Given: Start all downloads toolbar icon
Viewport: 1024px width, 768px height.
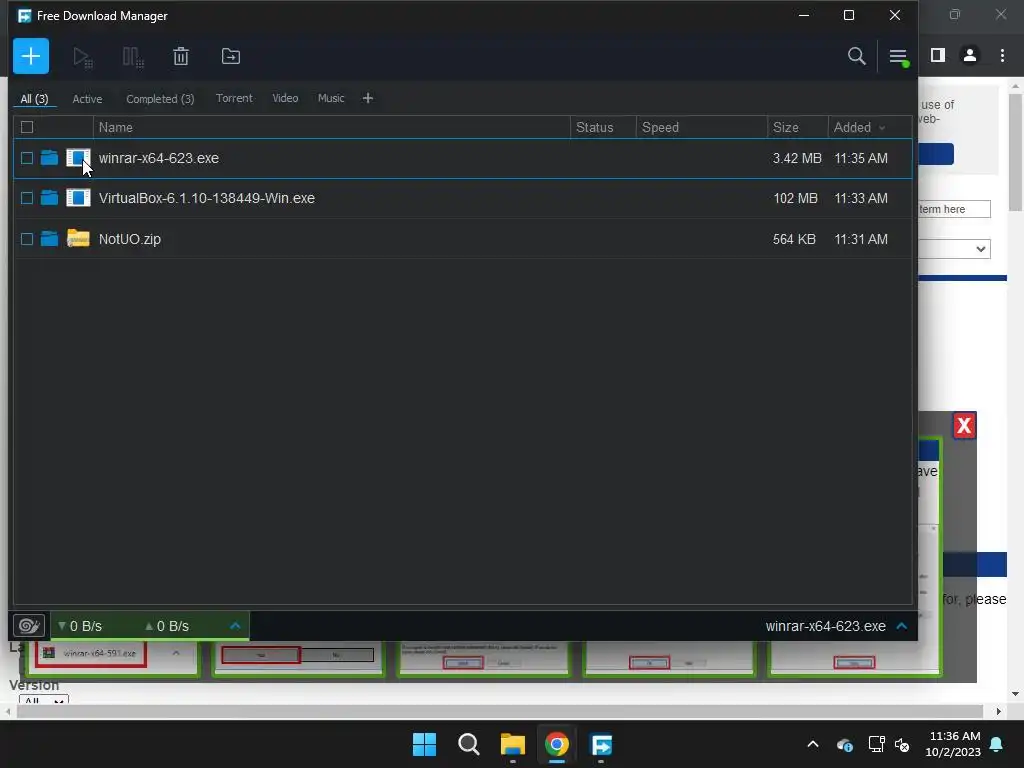Looking at the screenshot, I should 82,57.
